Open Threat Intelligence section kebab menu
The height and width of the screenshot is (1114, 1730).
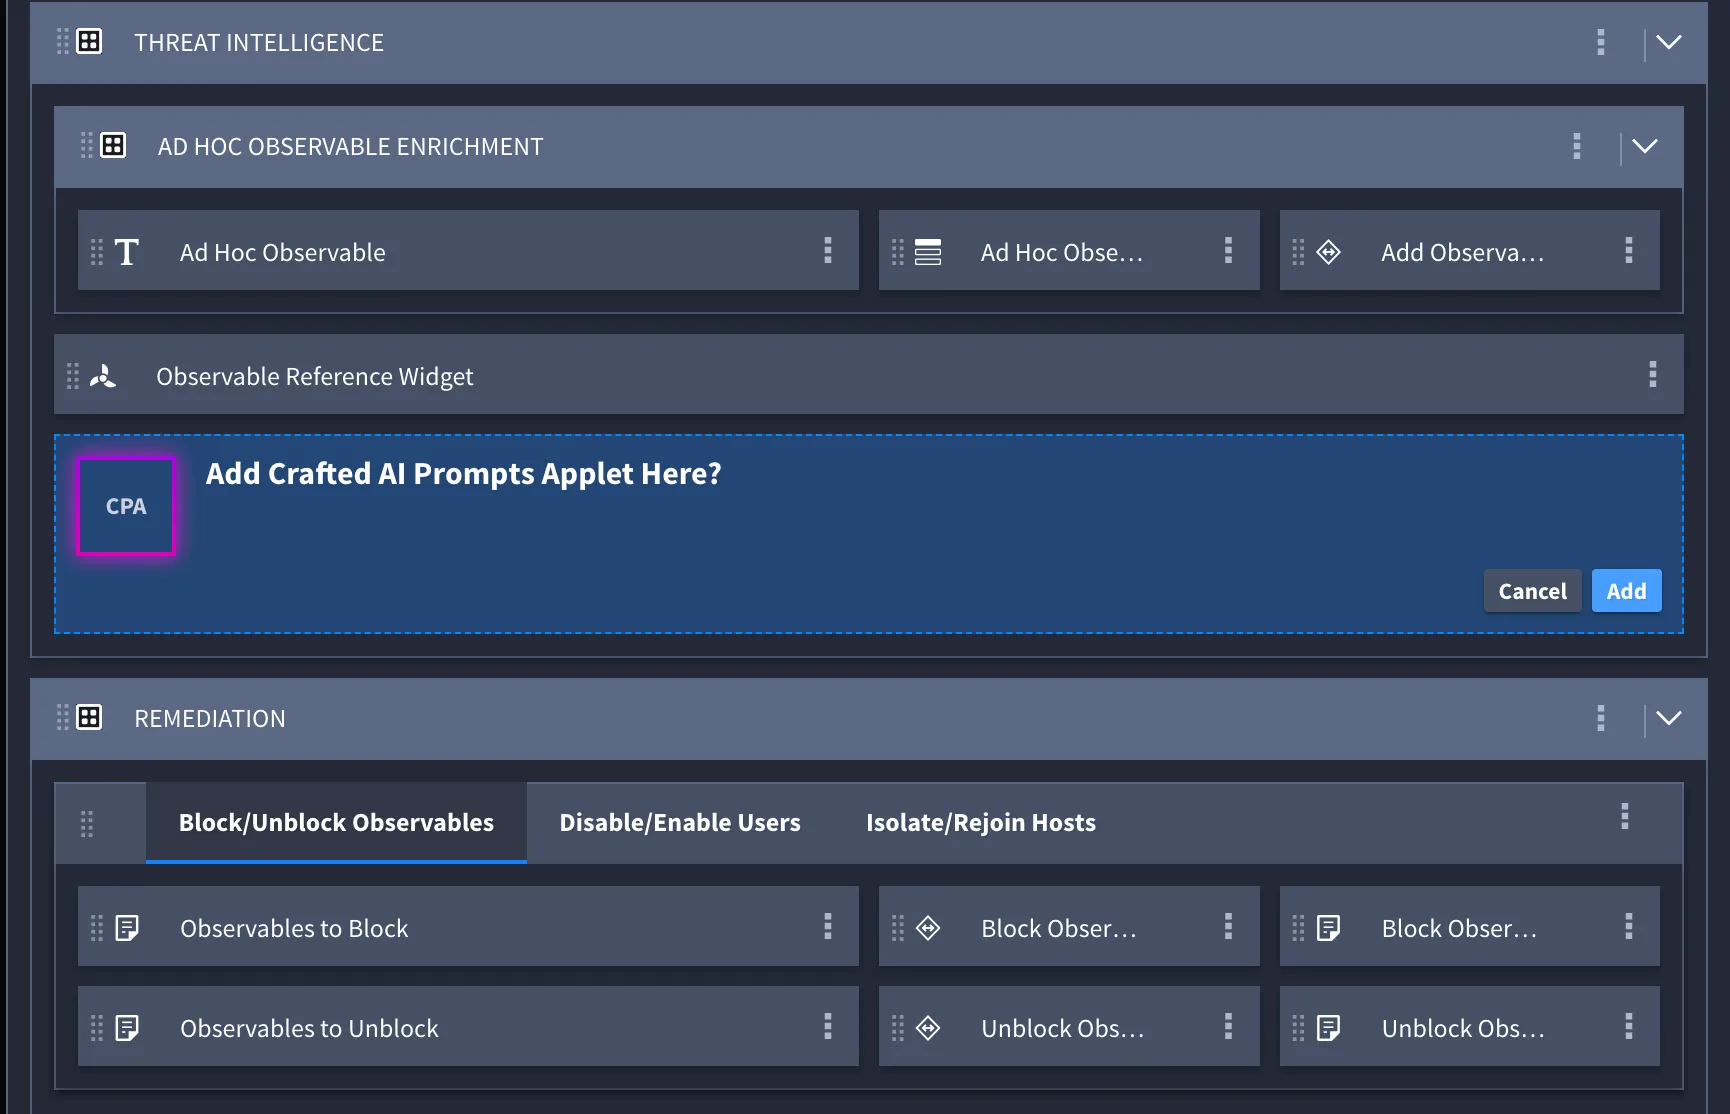point(1601,42)
